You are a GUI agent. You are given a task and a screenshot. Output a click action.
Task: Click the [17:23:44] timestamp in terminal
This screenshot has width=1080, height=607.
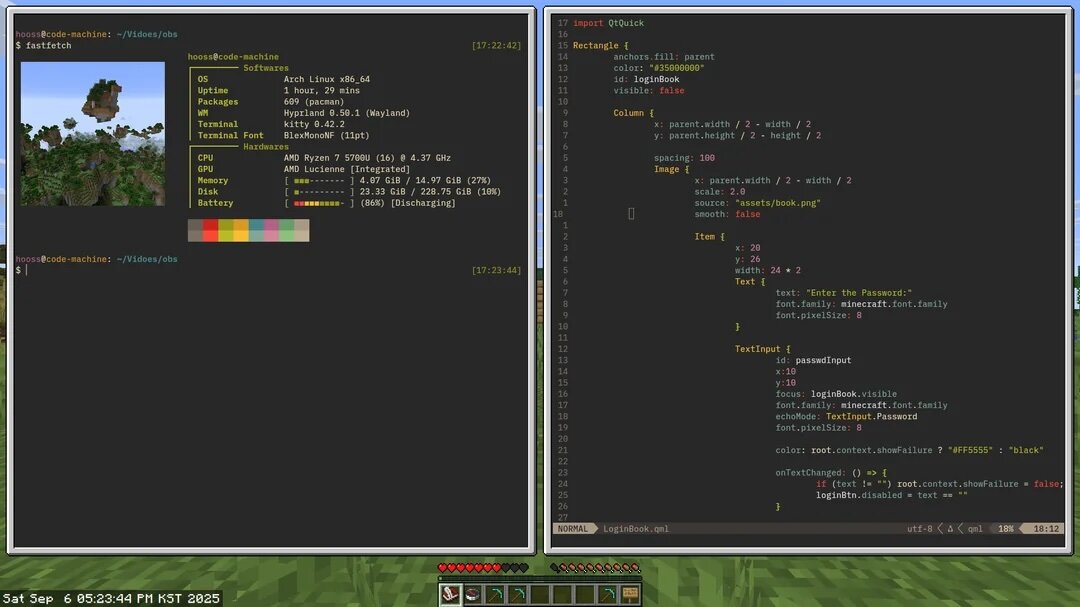[496, 270]
